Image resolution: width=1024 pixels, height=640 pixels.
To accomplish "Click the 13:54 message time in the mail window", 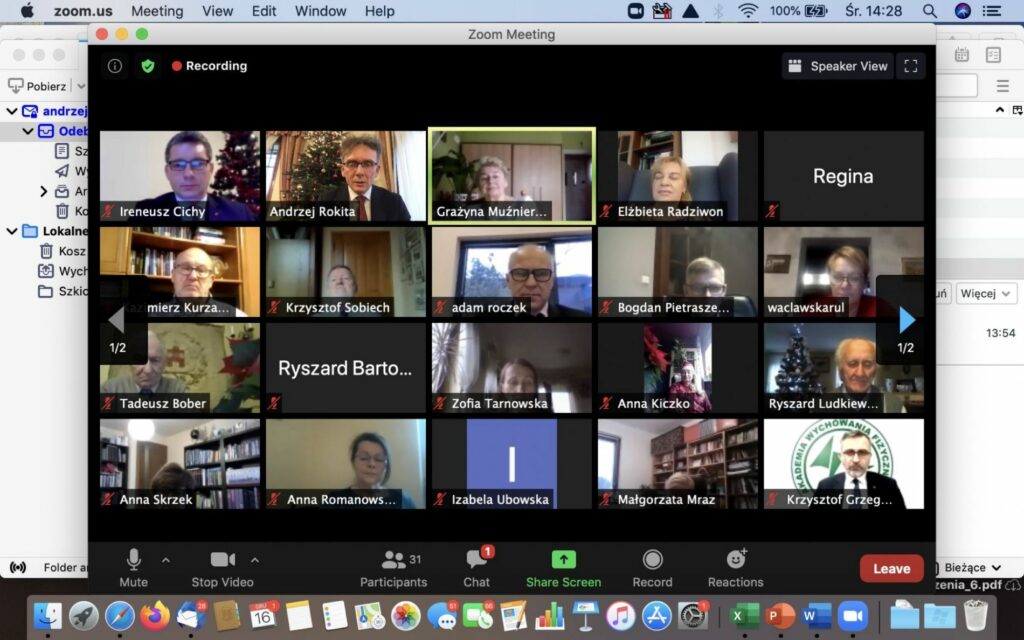I will [1000, 333].
